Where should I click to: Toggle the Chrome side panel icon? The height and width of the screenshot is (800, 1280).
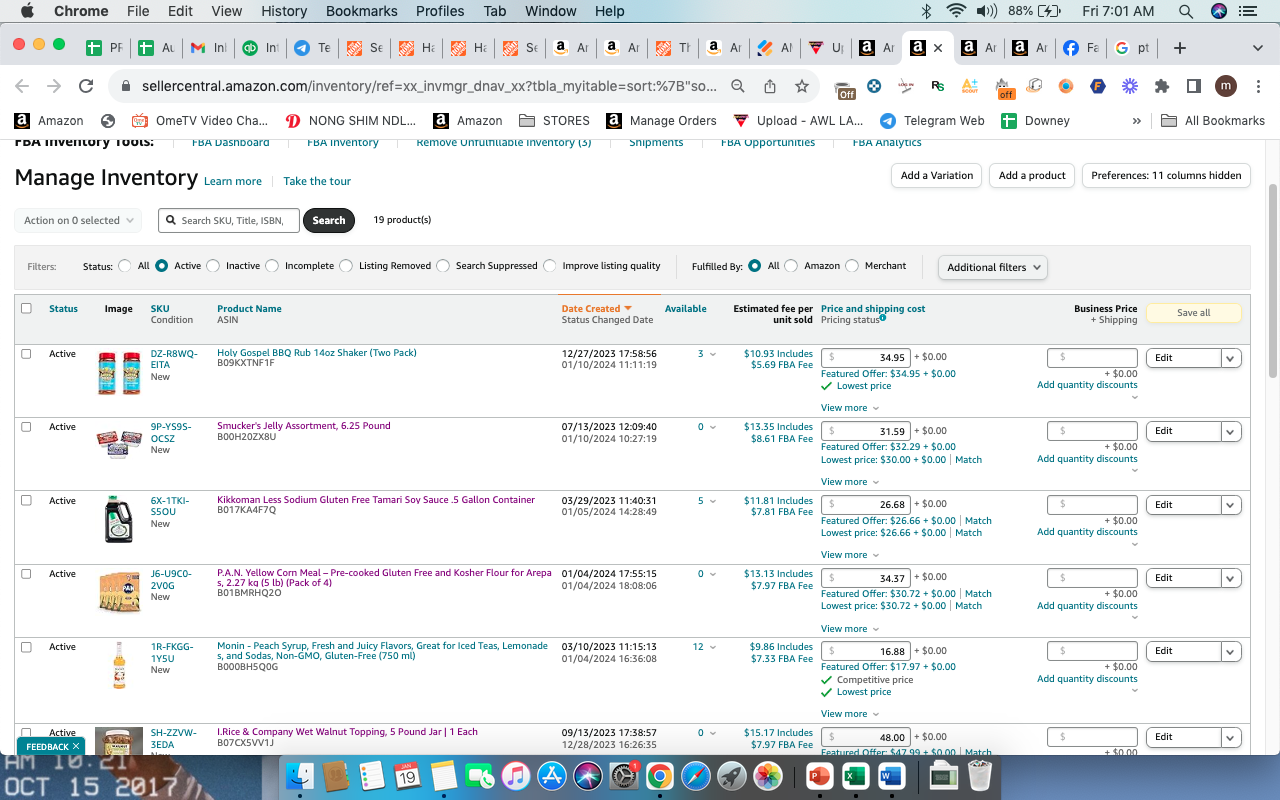tap(1194, 86)
